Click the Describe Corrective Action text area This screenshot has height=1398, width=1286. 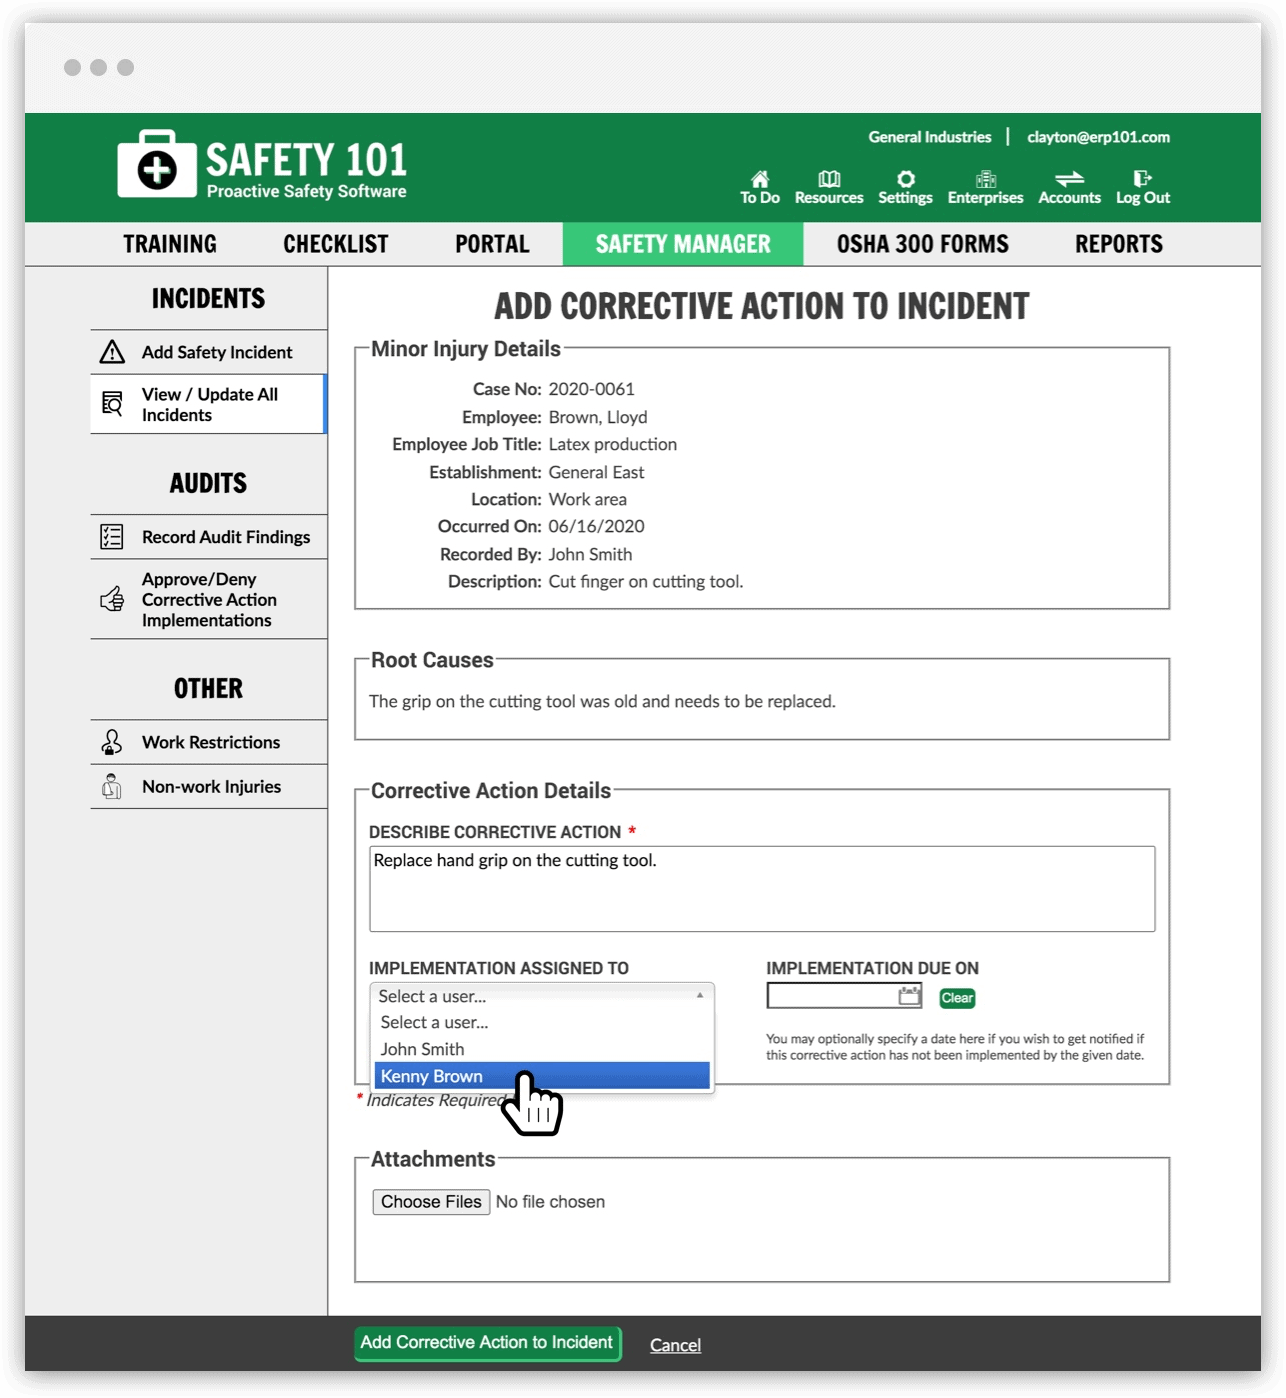click(x=762, y=889)
